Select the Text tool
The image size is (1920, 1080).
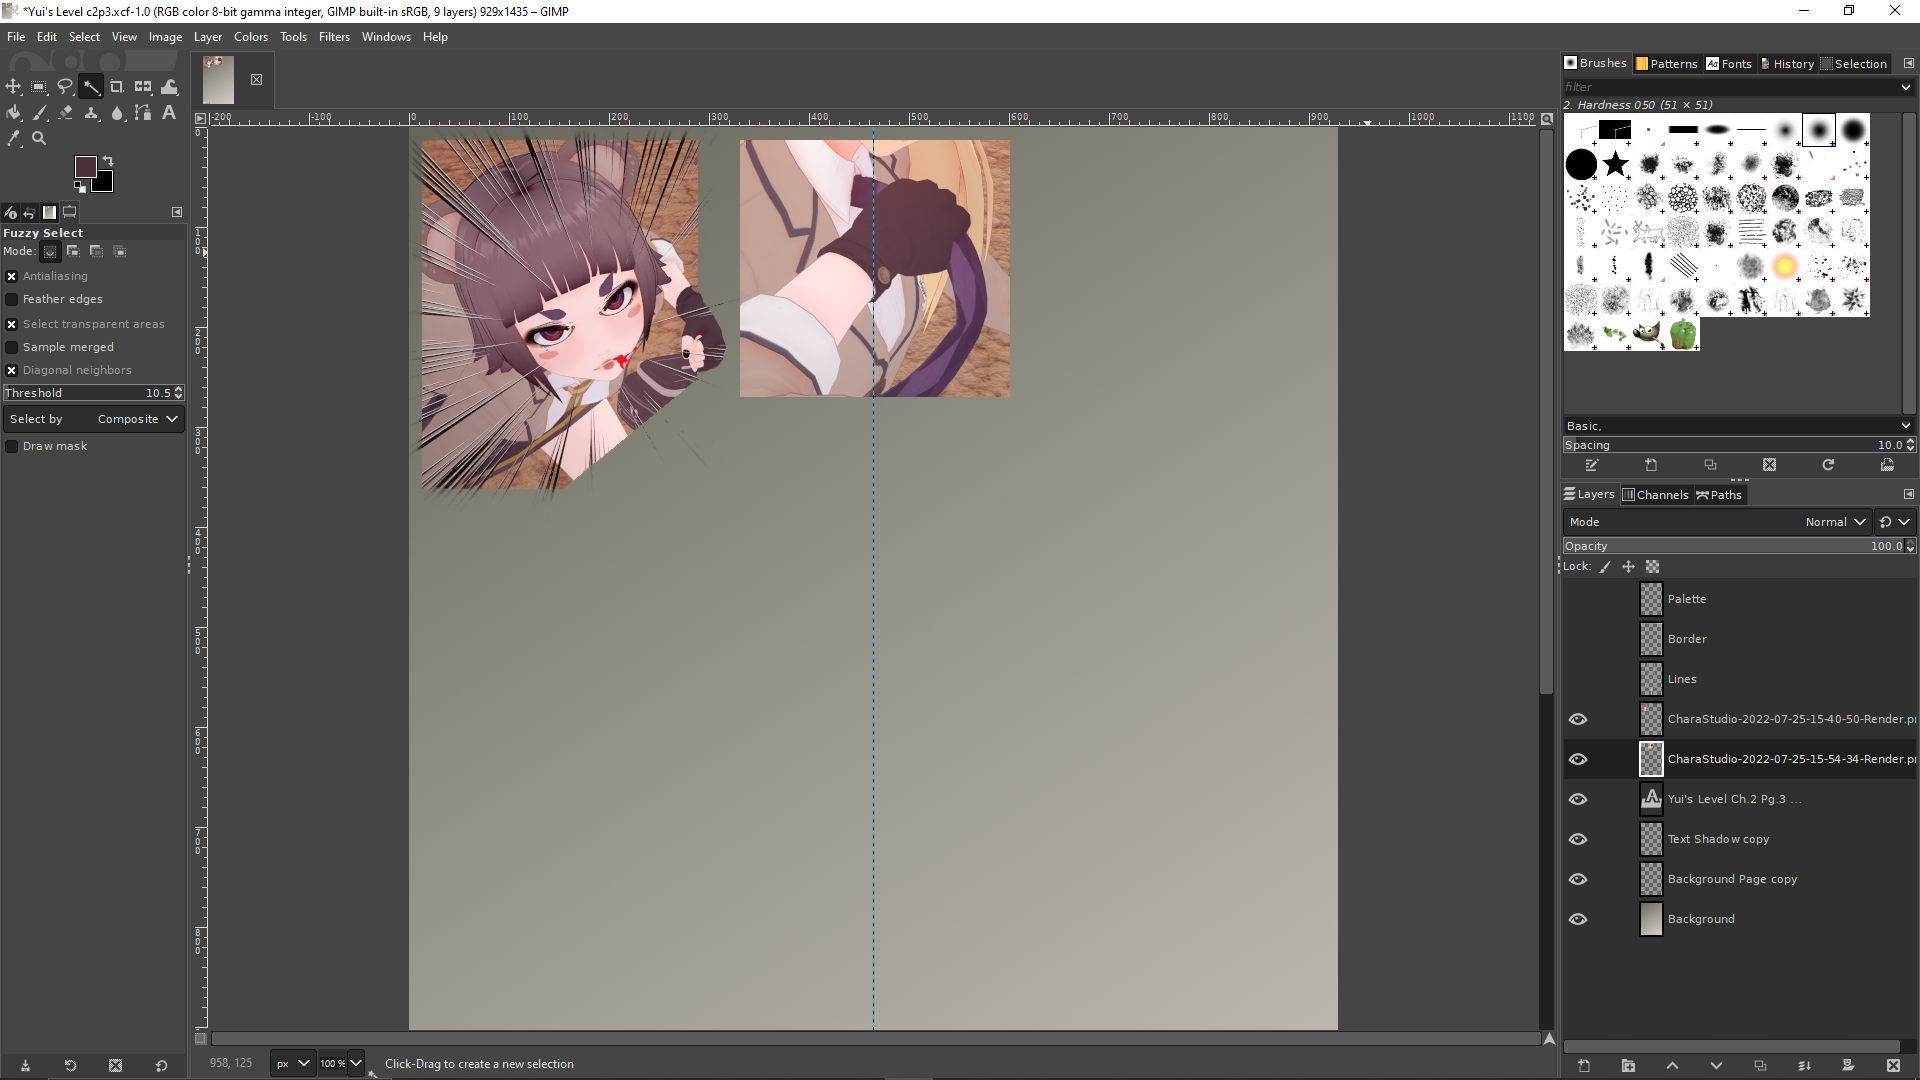click(169, 113)
